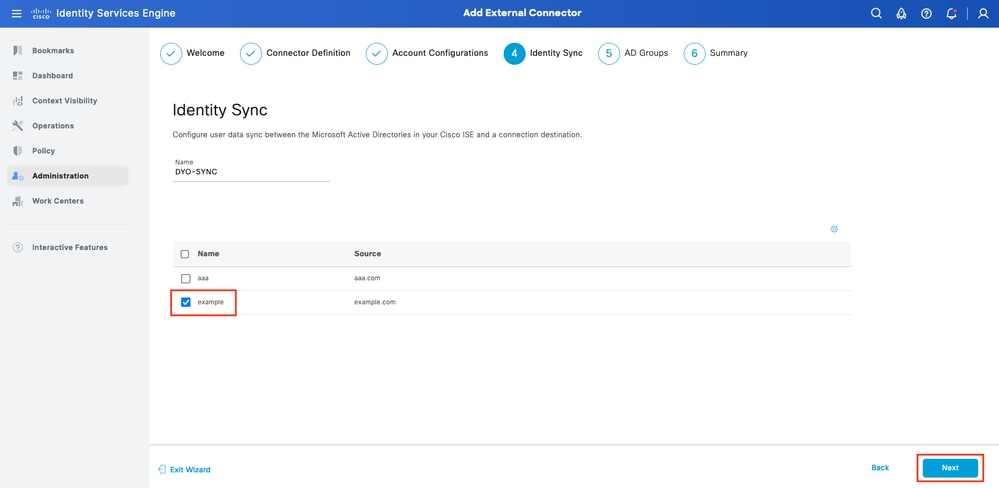
Task: Click the Work Centers sidebar icon
Action: point(18,201)
